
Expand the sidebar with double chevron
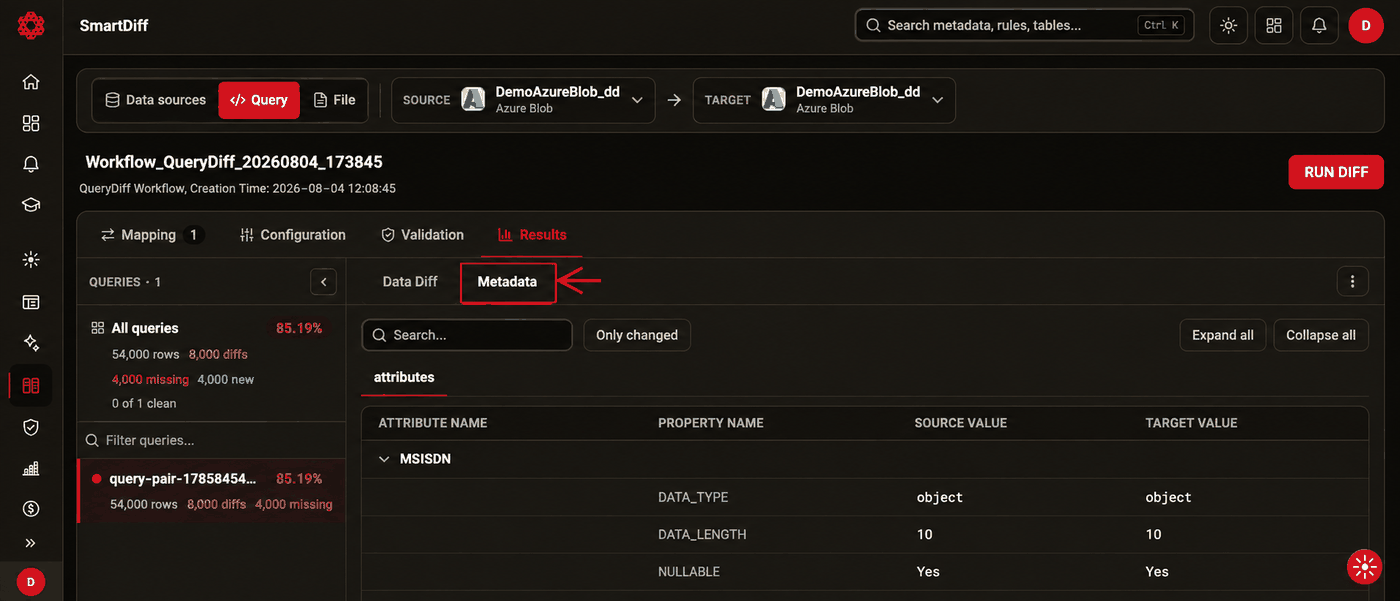[x=31, y=543]
